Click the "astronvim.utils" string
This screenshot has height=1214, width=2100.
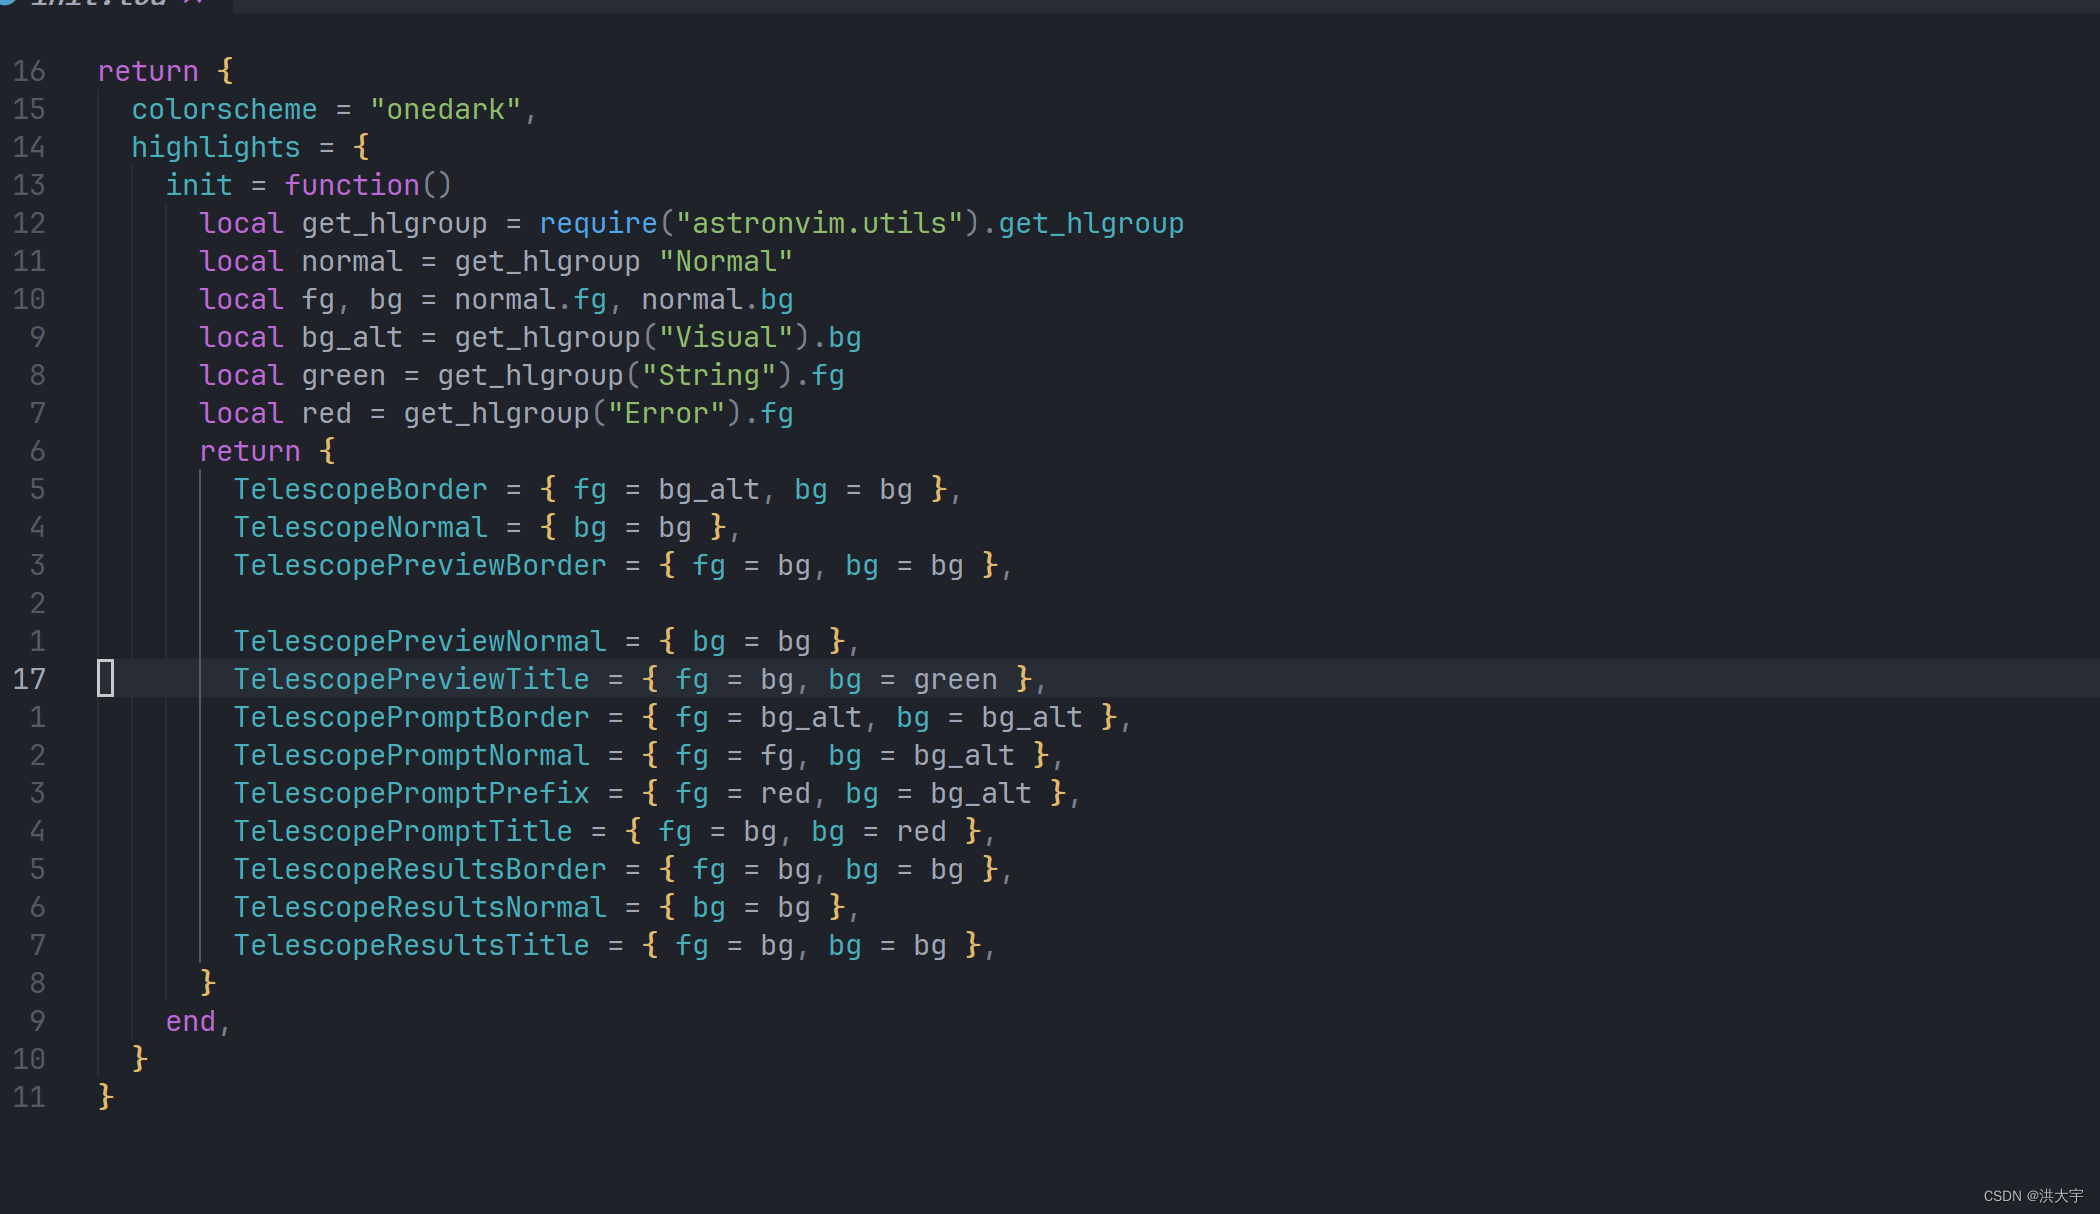(819, 223)
